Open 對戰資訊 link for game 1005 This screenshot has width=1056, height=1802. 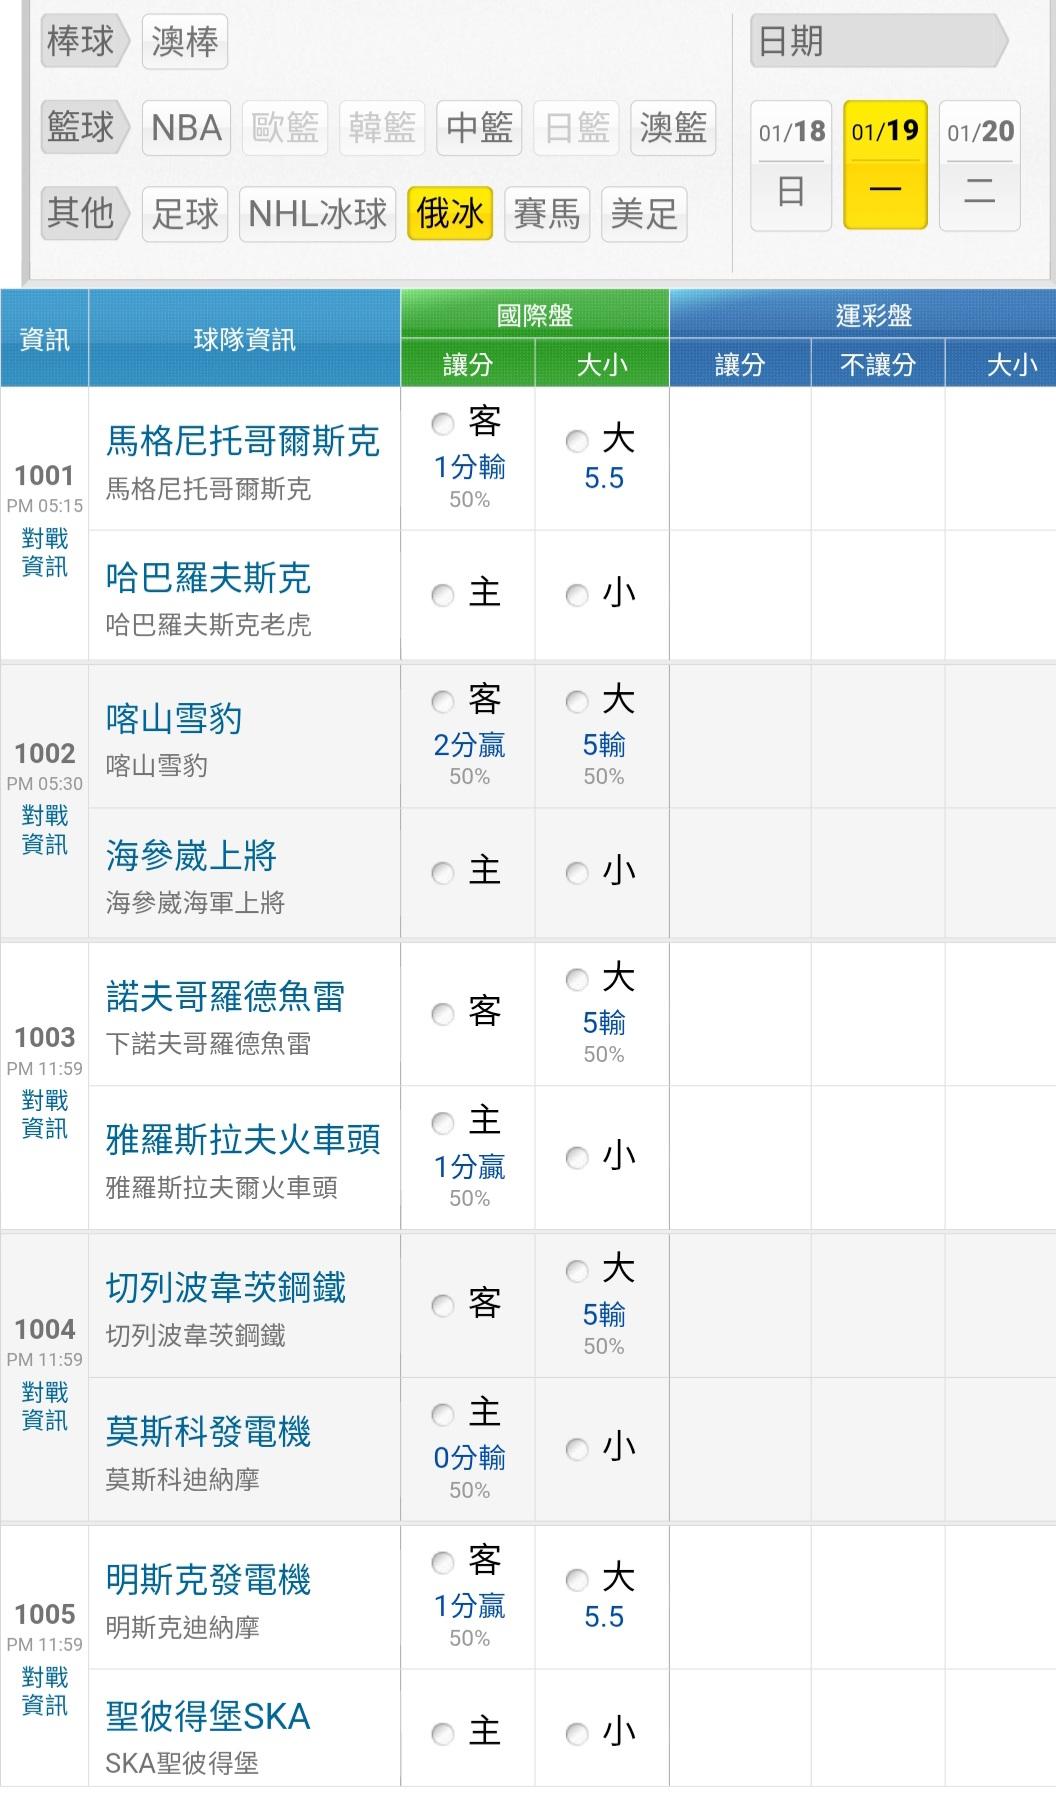click(x=45, y=1692)
